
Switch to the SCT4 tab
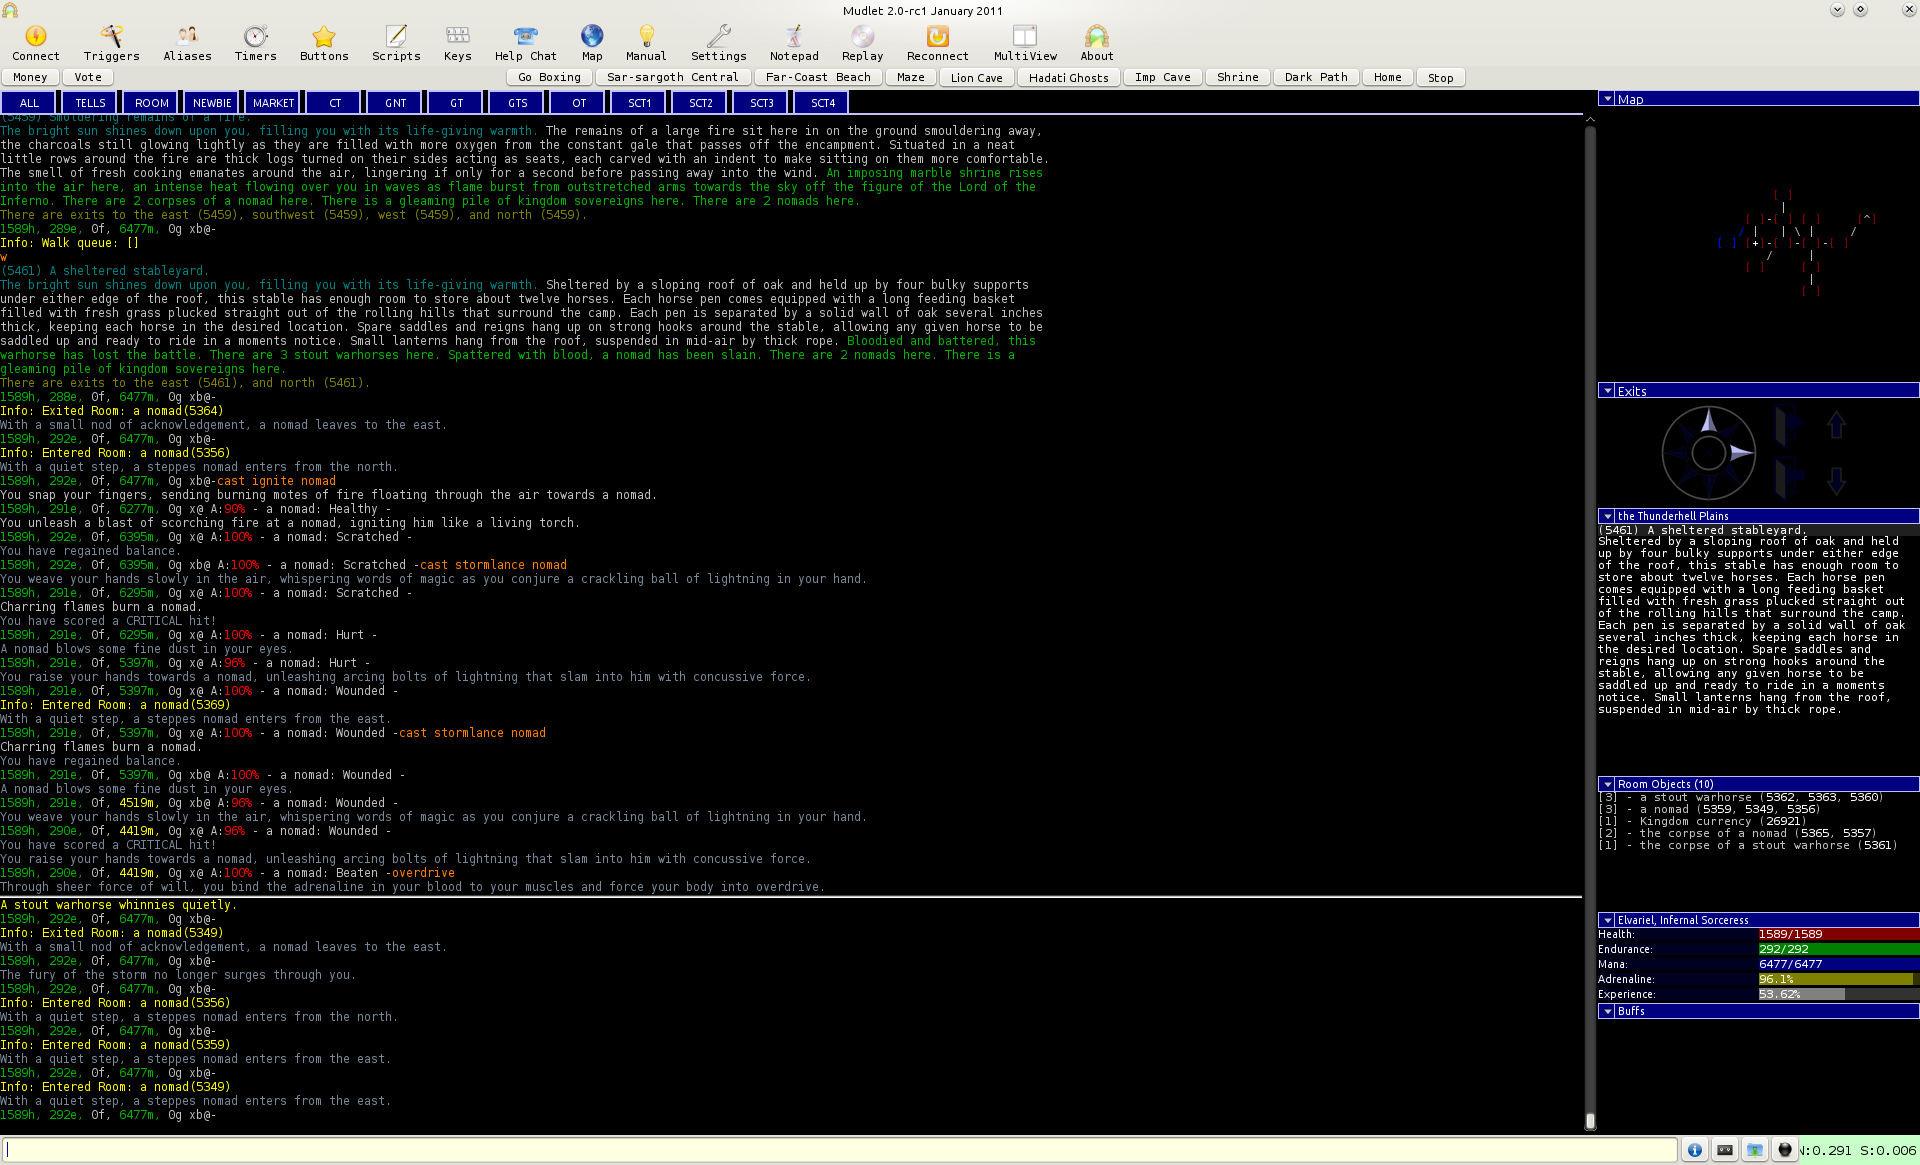point(823,102)
